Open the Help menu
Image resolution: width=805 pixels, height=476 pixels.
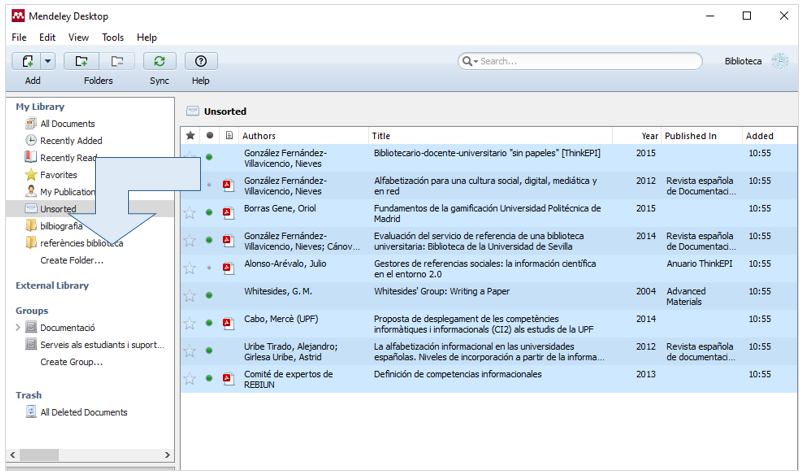[147, 37]
